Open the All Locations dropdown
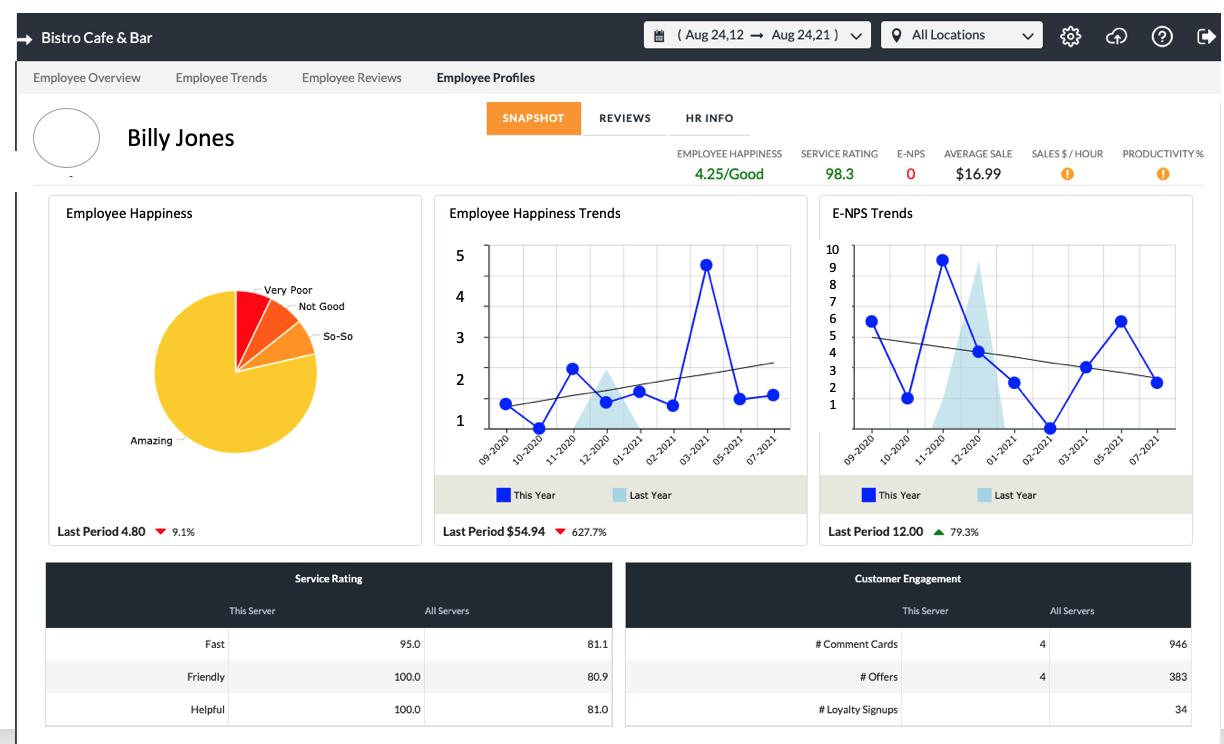Screen dimensions: 1224x744 pyautogui.click(x=961, y=36)
